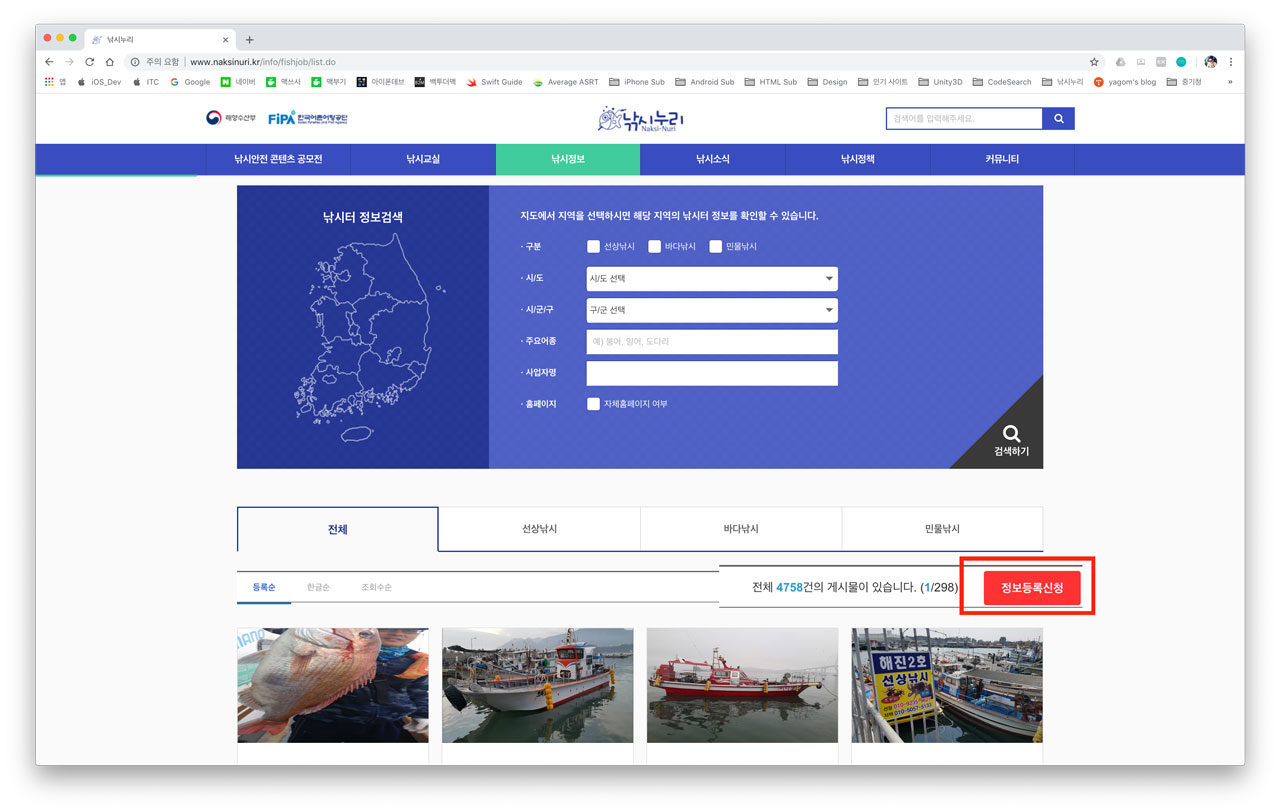
Task: Open the 해진2호 boat thumbnail
Action: tap(946, 685)
